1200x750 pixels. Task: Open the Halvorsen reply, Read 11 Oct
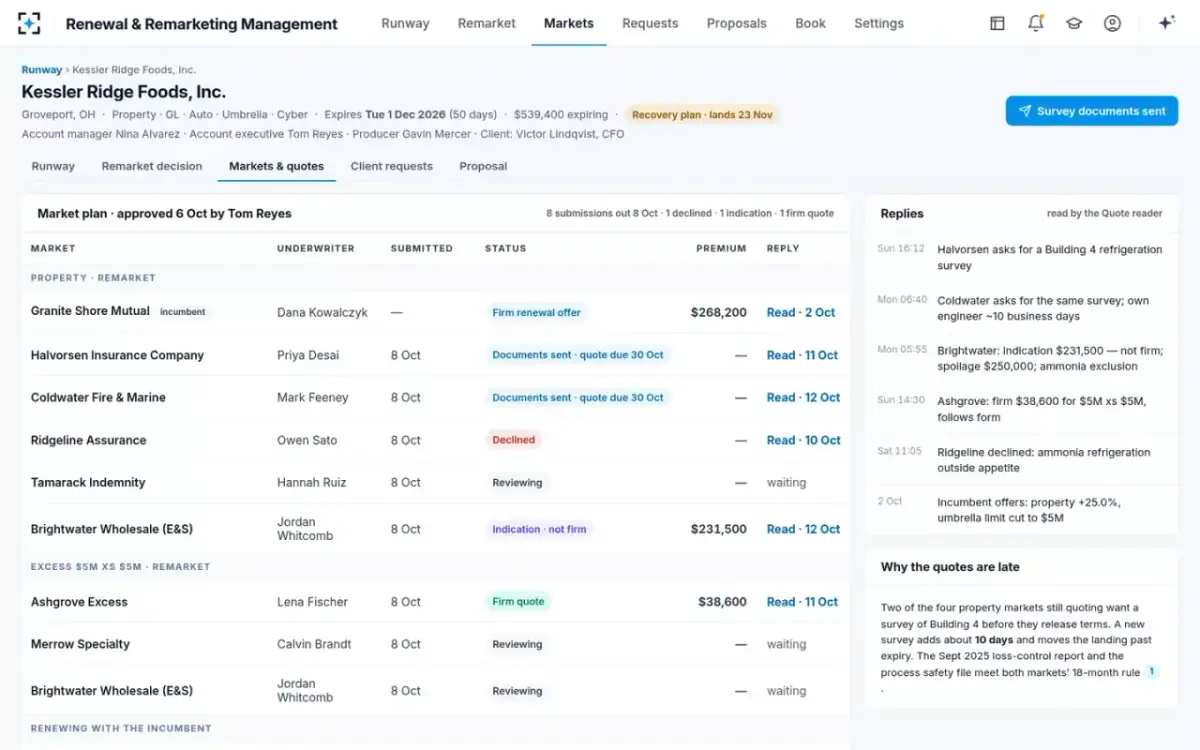[803, 355]
